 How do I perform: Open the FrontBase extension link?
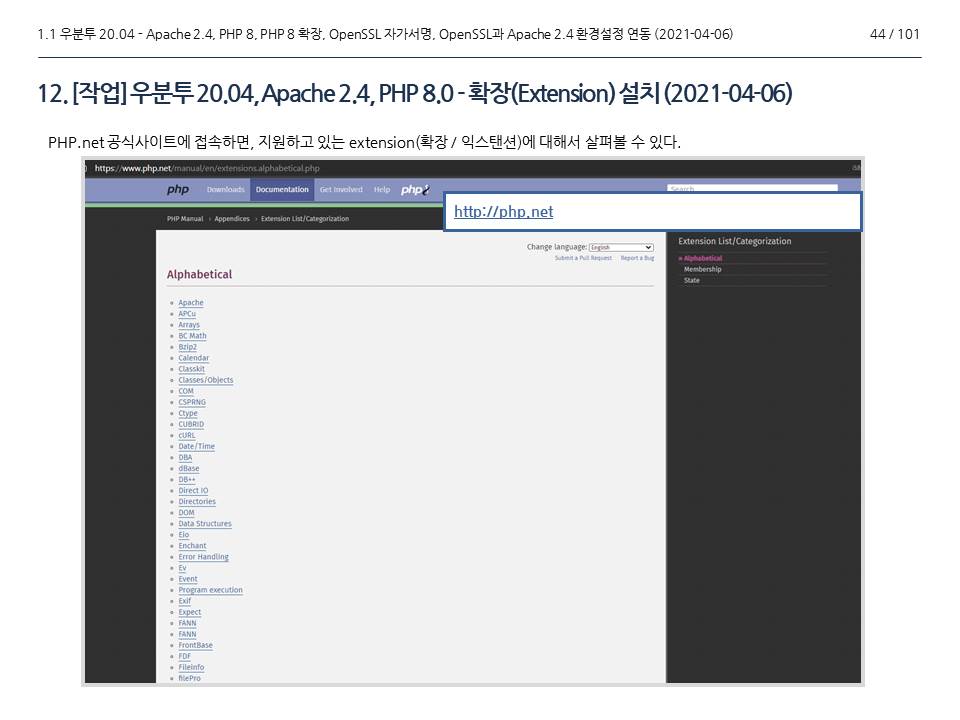point(195,645)
